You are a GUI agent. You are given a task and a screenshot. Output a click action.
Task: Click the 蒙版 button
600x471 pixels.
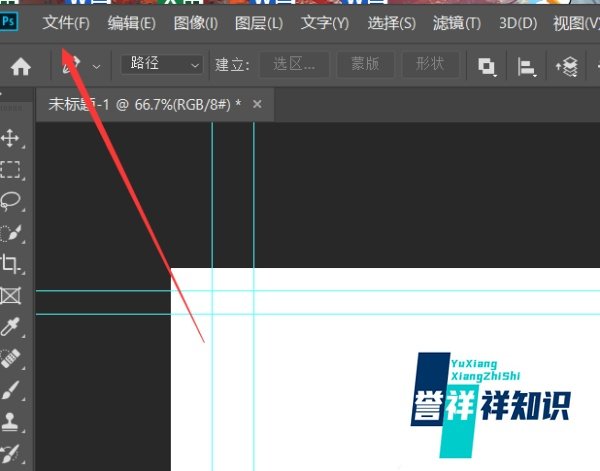coord(365,65)
